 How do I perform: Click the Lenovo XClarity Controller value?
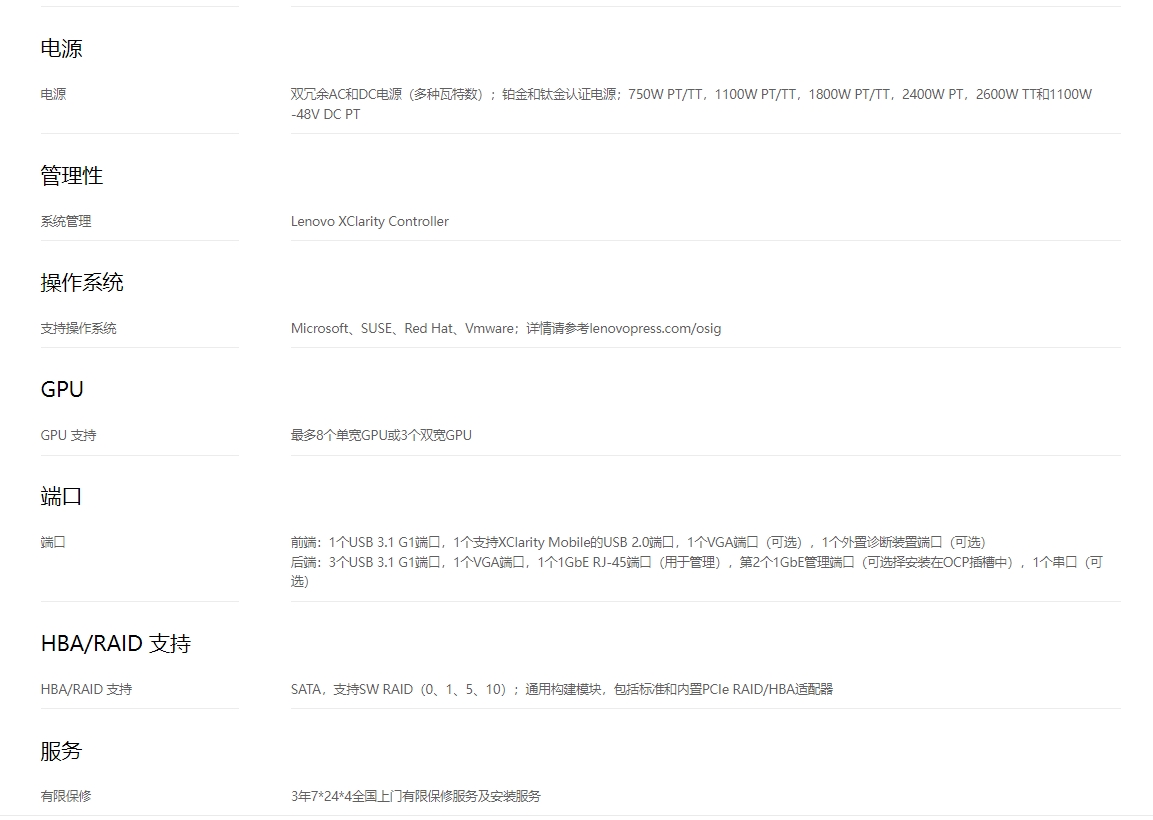point(369,221)
